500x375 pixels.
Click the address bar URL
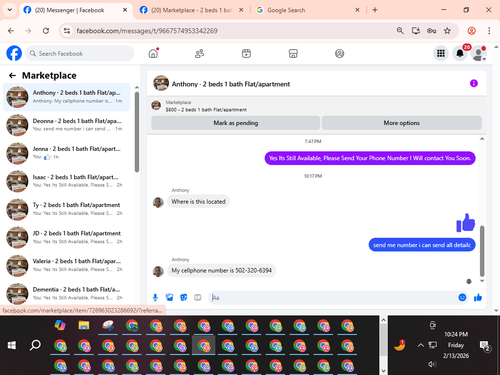coord(147,31)
